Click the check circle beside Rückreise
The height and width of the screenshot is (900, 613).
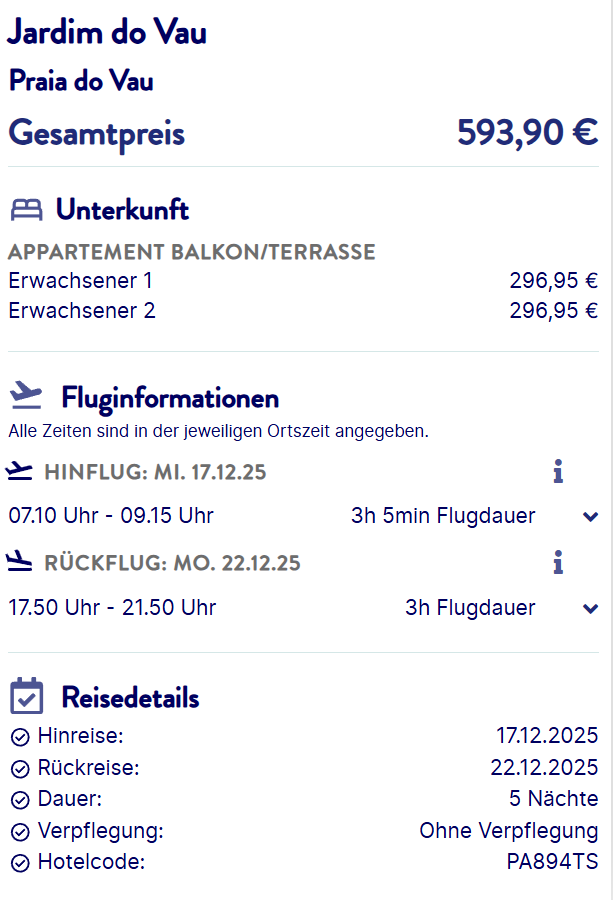pos(20,769)
